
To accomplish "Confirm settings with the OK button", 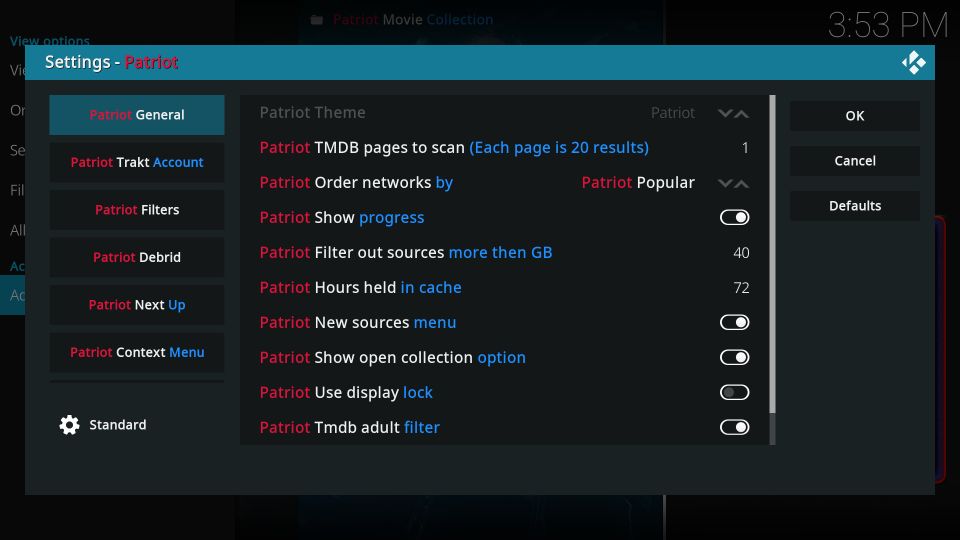I will (855, 116).
